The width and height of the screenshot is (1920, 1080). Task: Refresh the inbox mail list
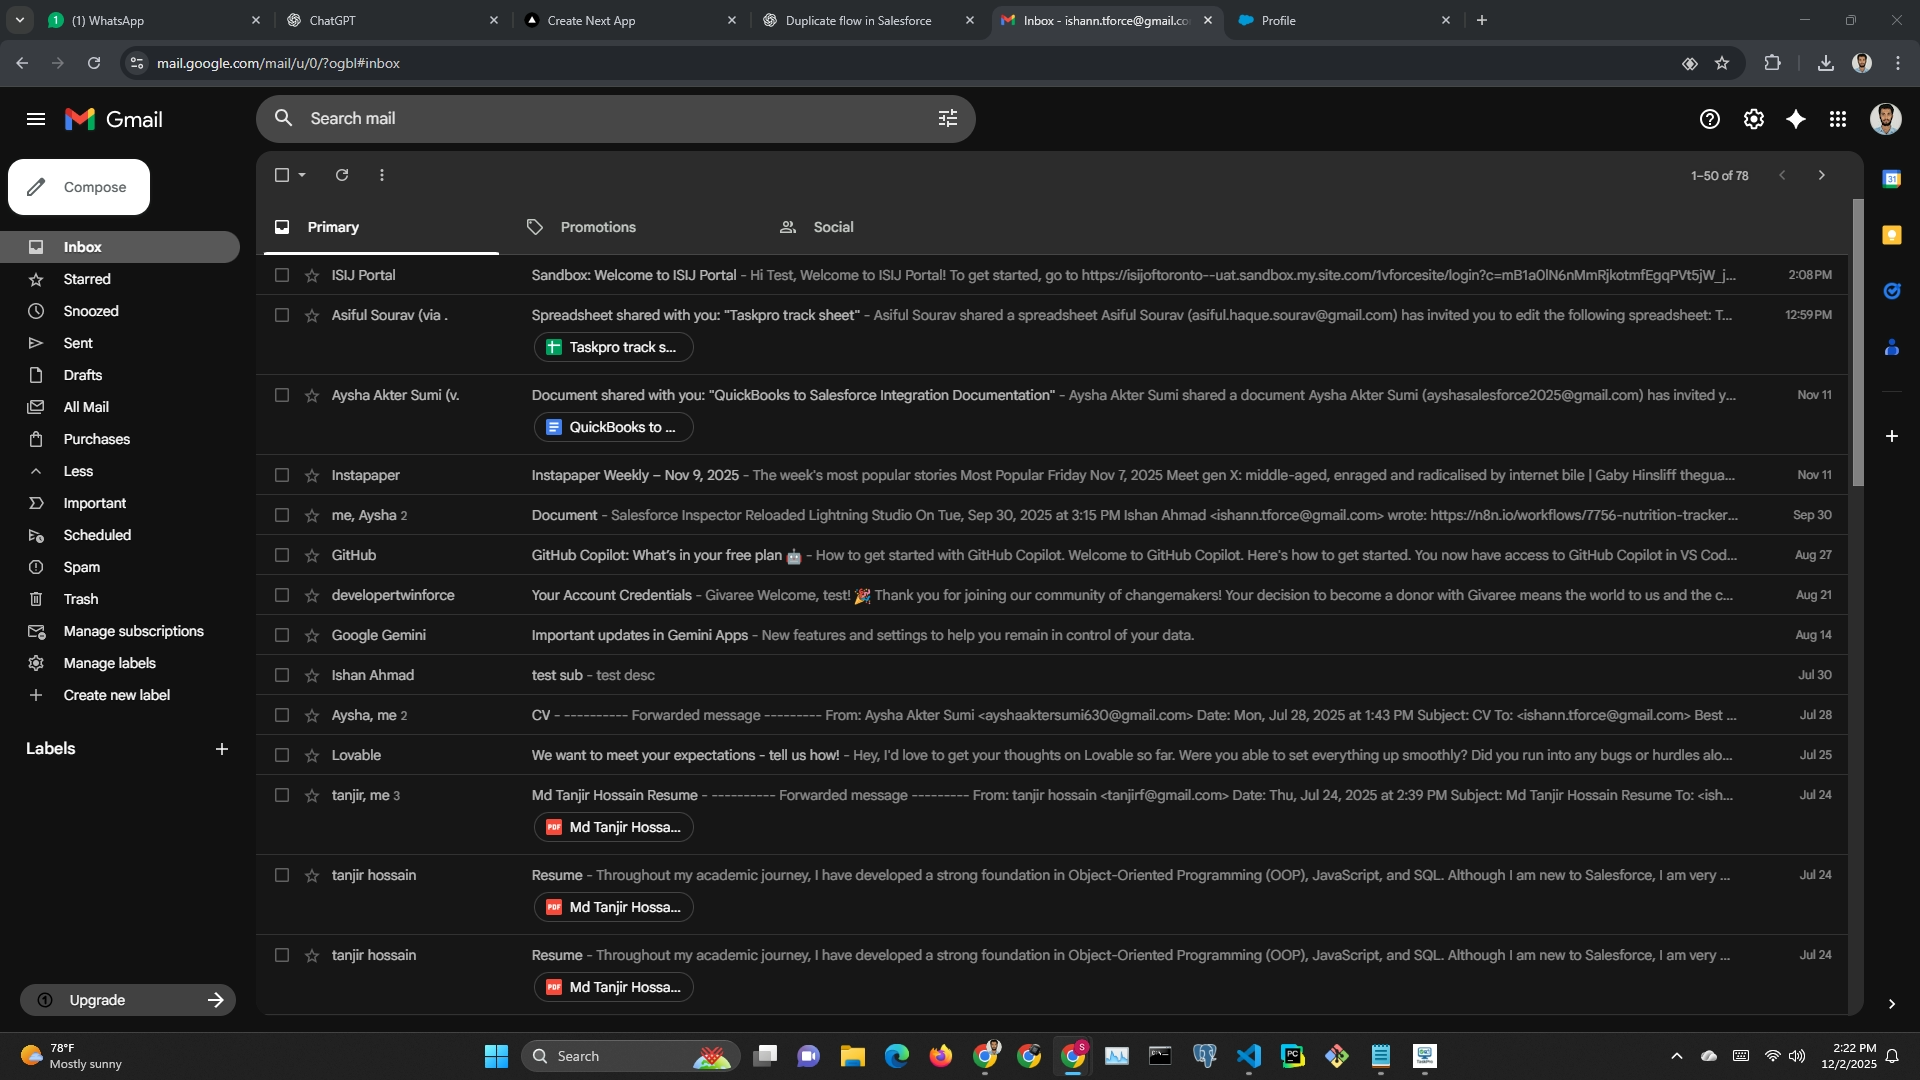342,175
